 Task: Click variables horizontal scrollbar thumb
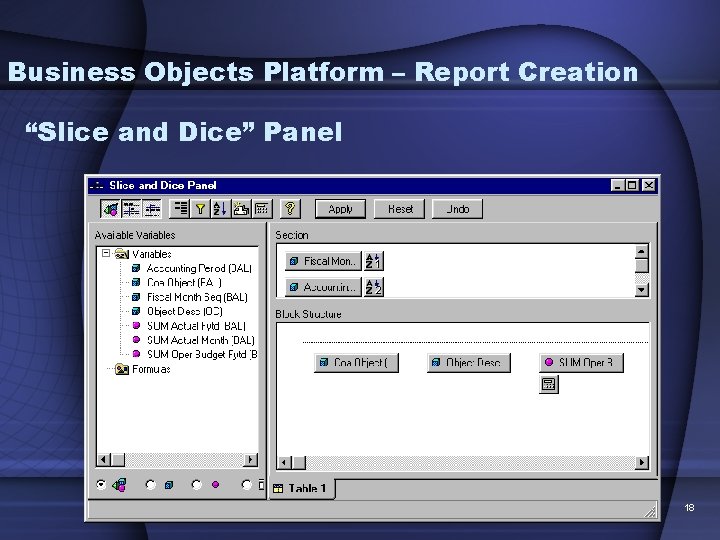118,460
